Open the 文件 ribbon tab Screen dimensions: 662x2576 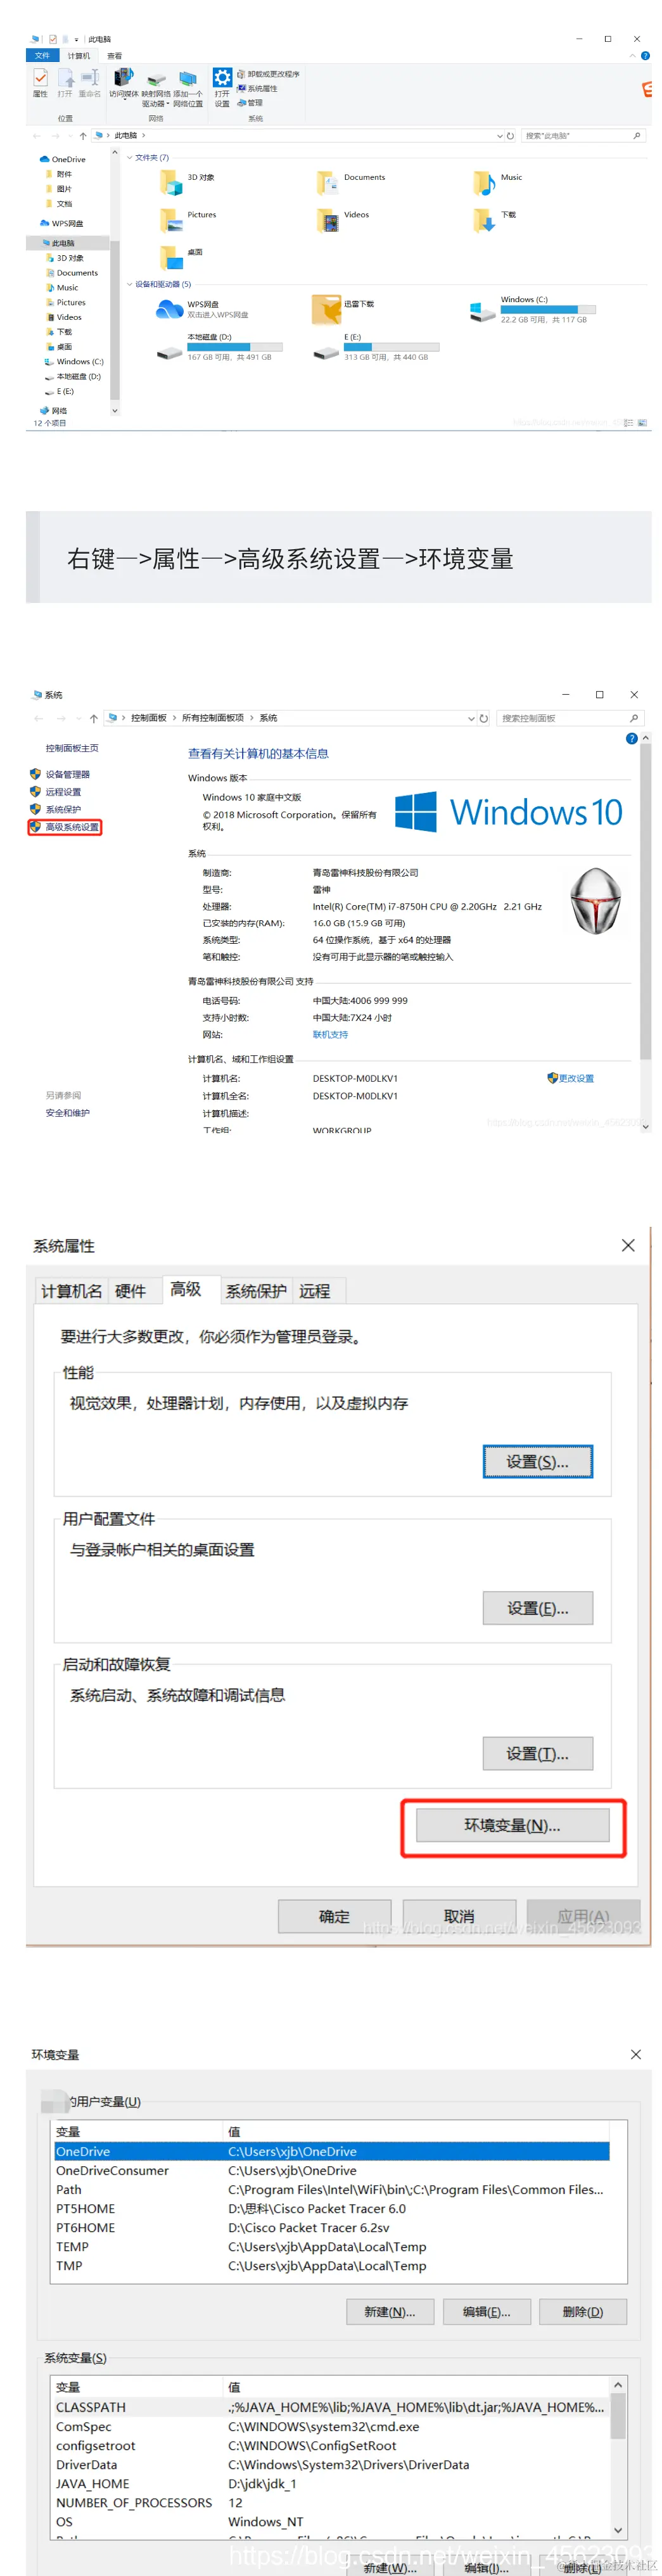pyautogui.click(x=42, y=55)
